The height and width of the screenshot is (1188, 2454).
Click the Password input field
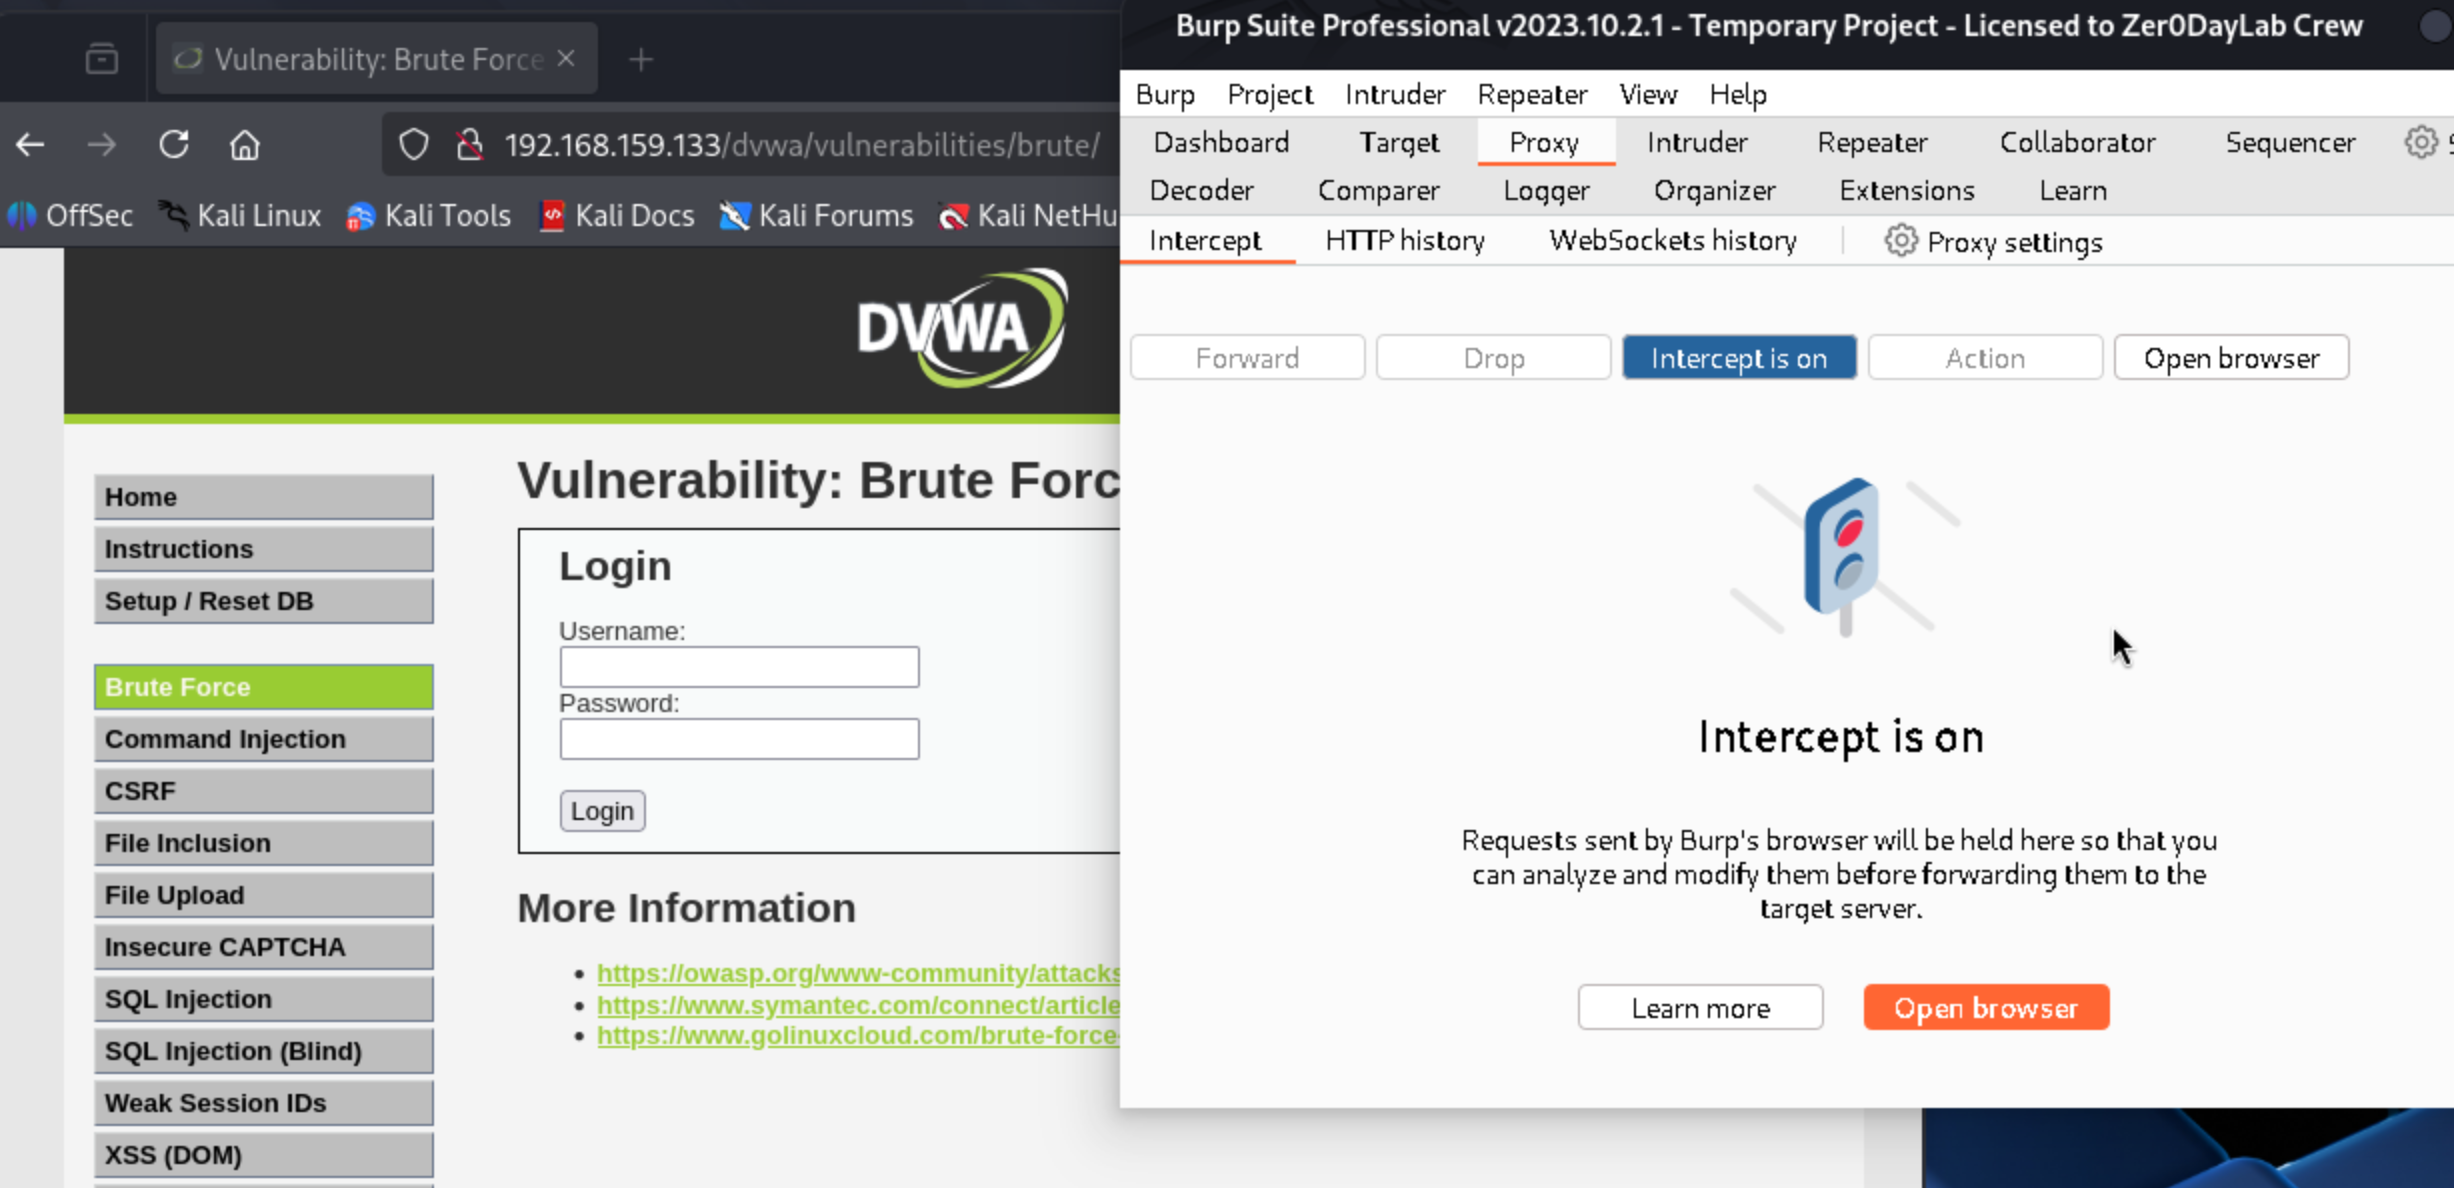[739, 739]
